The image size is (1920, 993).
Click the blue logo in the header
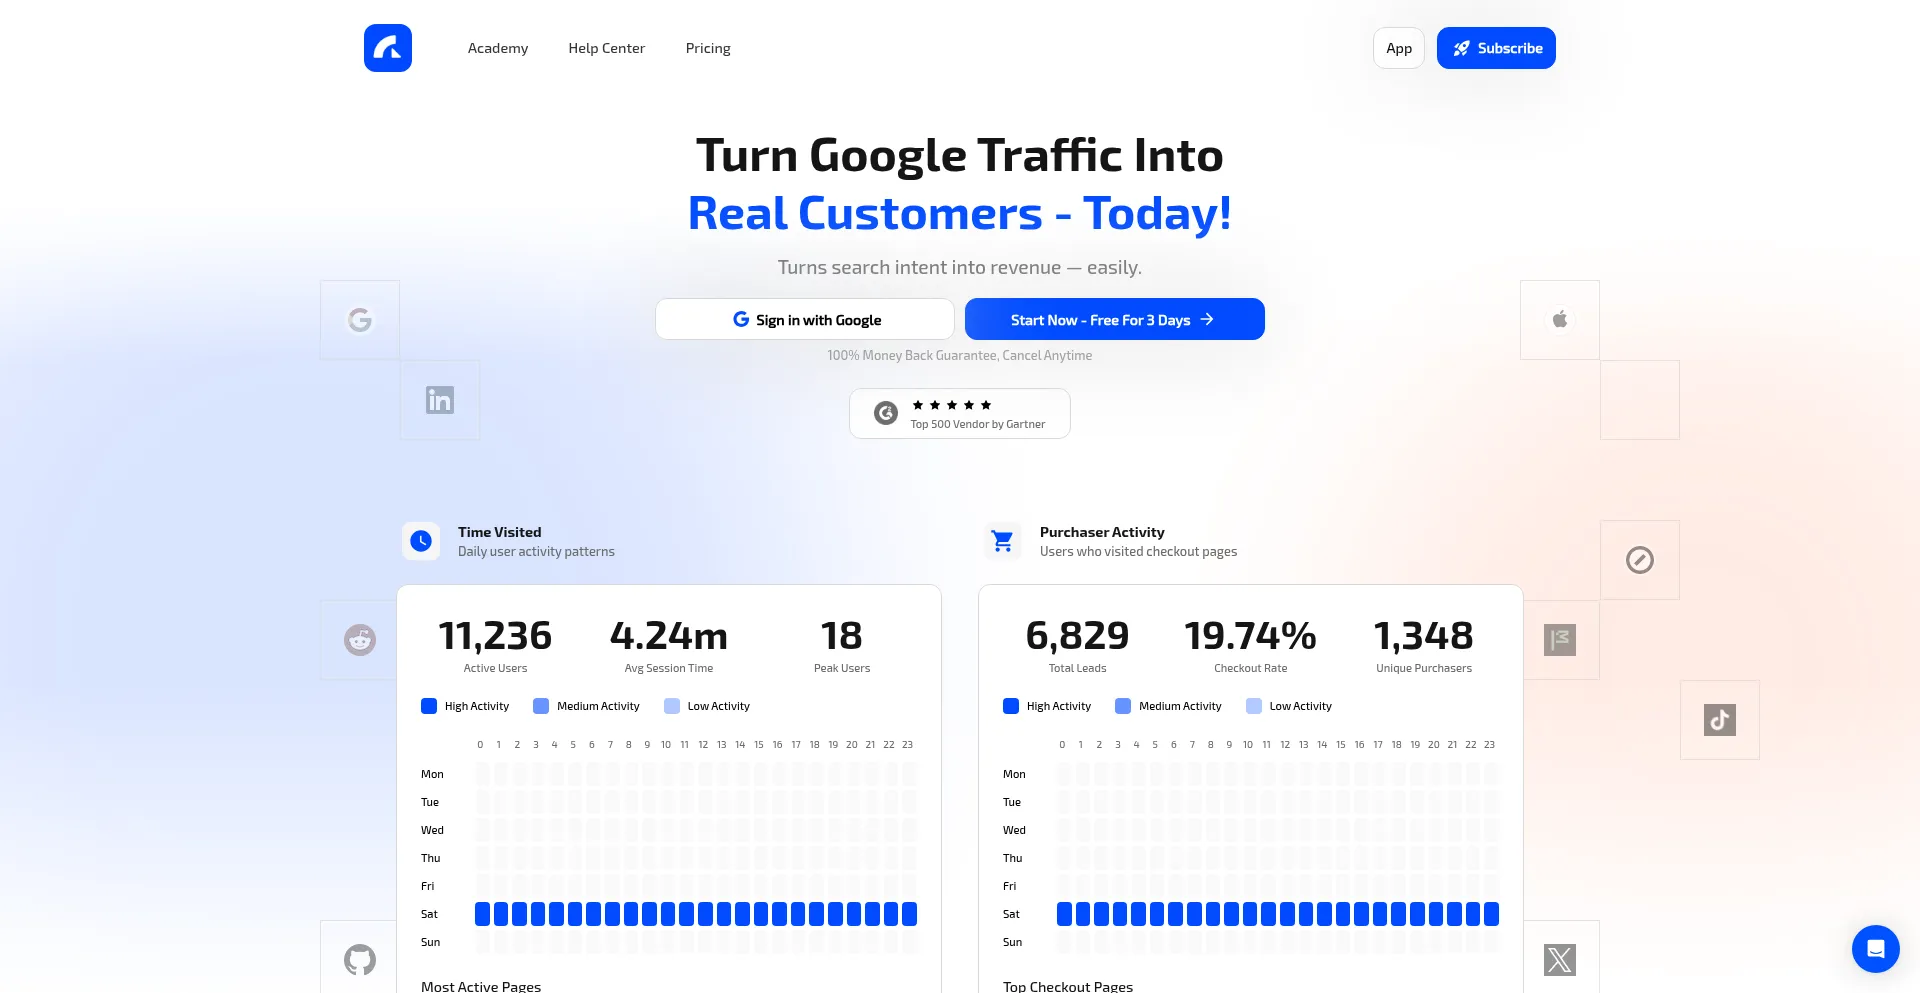click(x=387, y=48)
